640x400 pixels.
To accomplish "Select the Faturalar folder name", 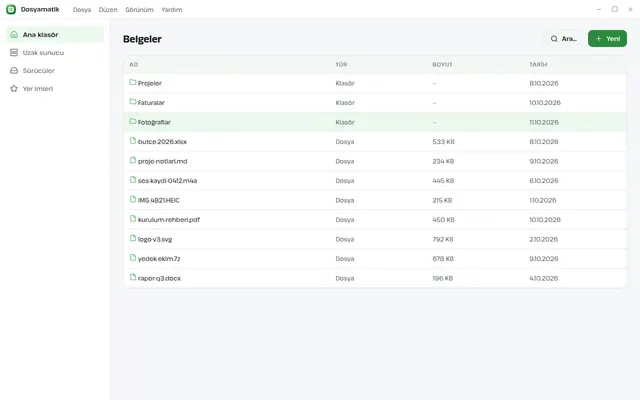I will 151,103.
